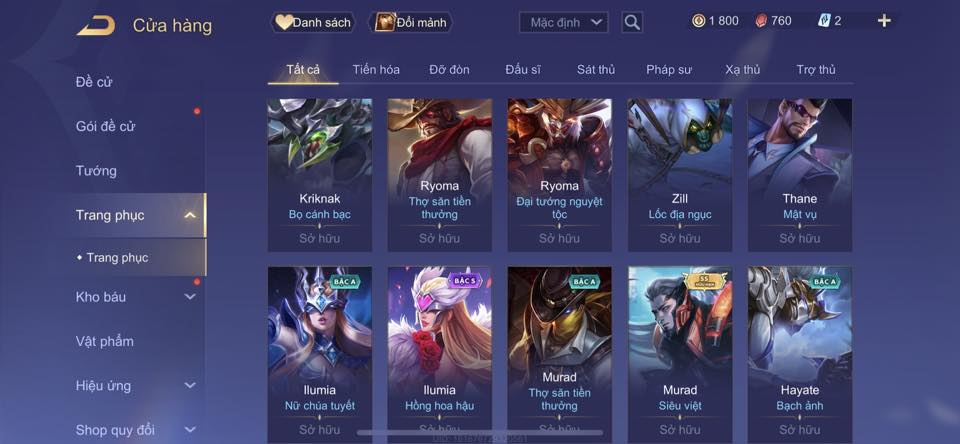Select the Tiến hóa filter tab
The height and width of the screenshot is (444, 960).
pos(376,70)
